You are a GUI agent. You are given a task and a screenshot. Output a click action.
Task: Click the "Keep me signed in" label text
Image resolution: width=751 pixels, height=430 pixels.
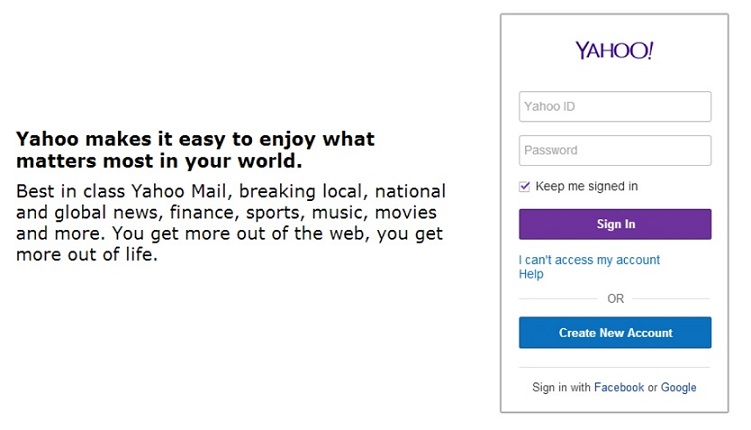coord(586,186)
